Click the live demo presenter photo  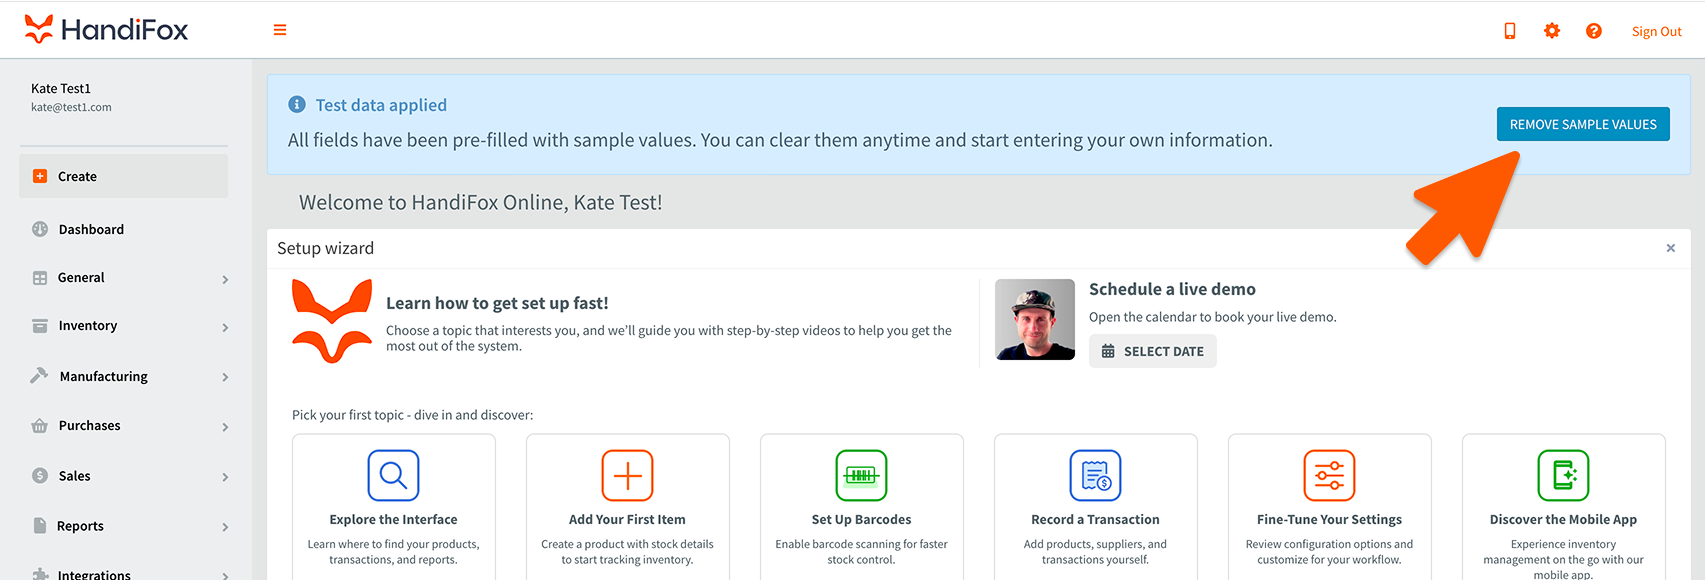[x=1035, y=320]
